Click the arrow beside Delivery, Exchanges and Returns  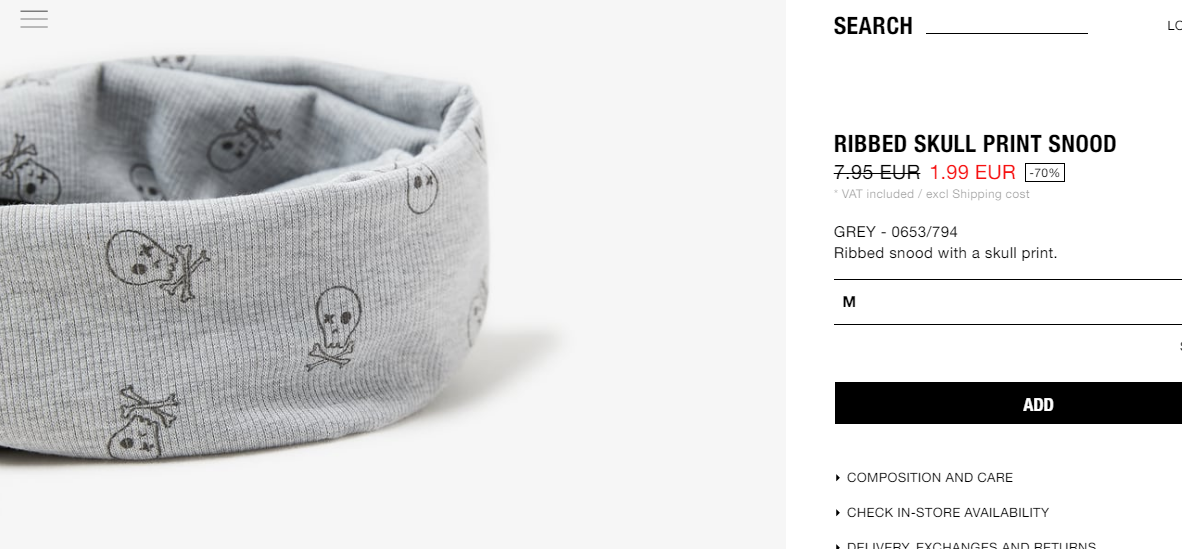tap(838, 545)
